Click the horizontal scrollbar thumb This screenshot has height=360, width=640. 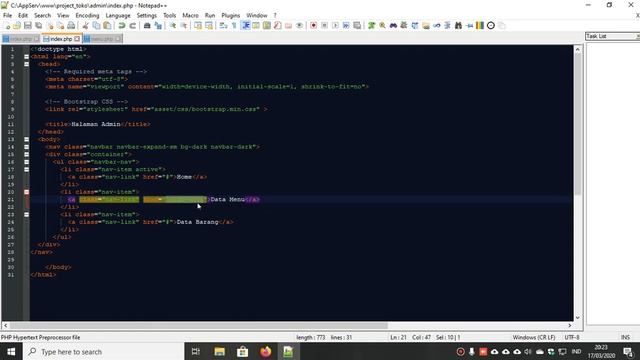(198, 326)
